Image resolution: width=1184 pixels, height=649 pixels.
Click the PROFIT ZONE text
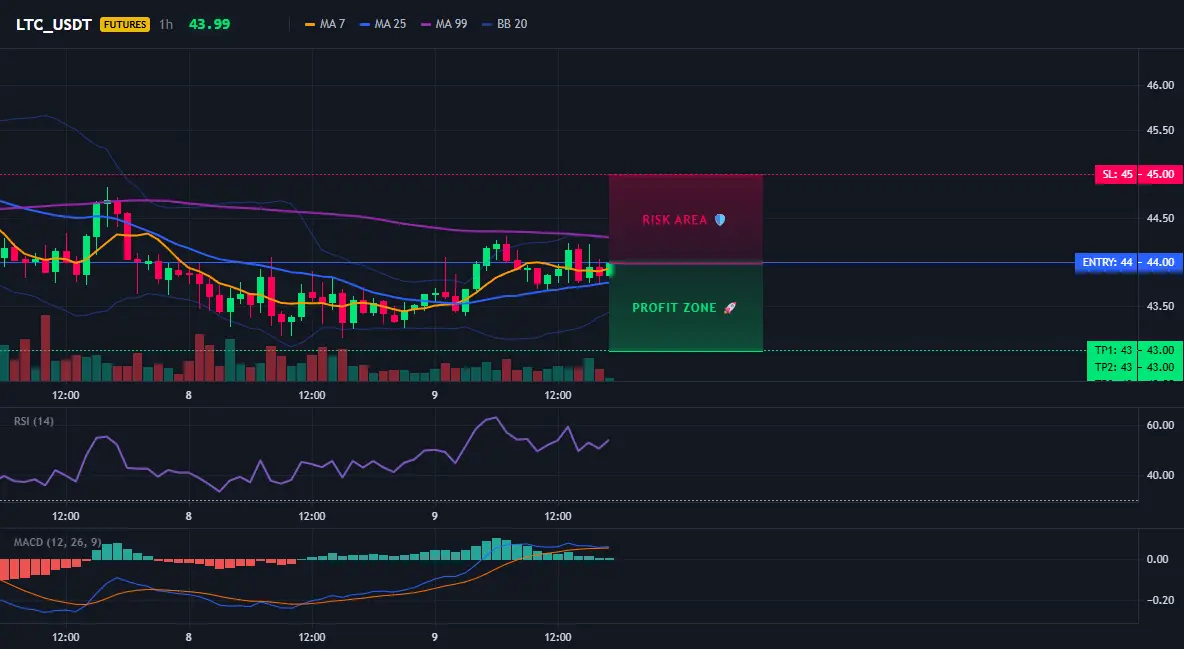tap(674, 308)
